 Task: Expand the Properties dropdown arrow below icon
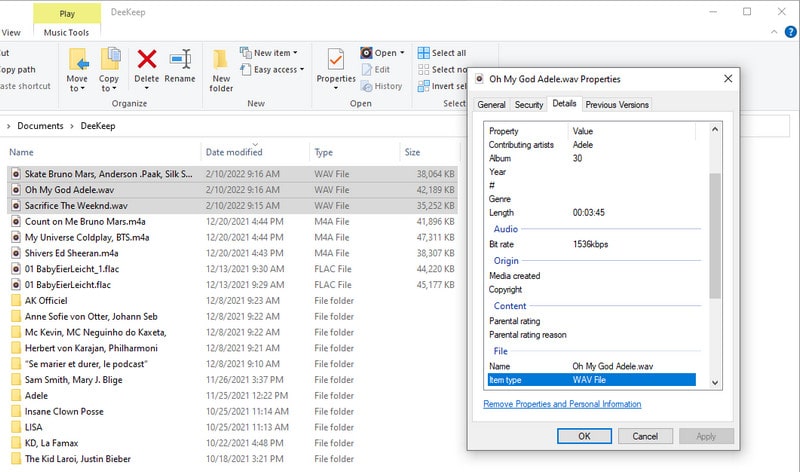tap(336, 88)
